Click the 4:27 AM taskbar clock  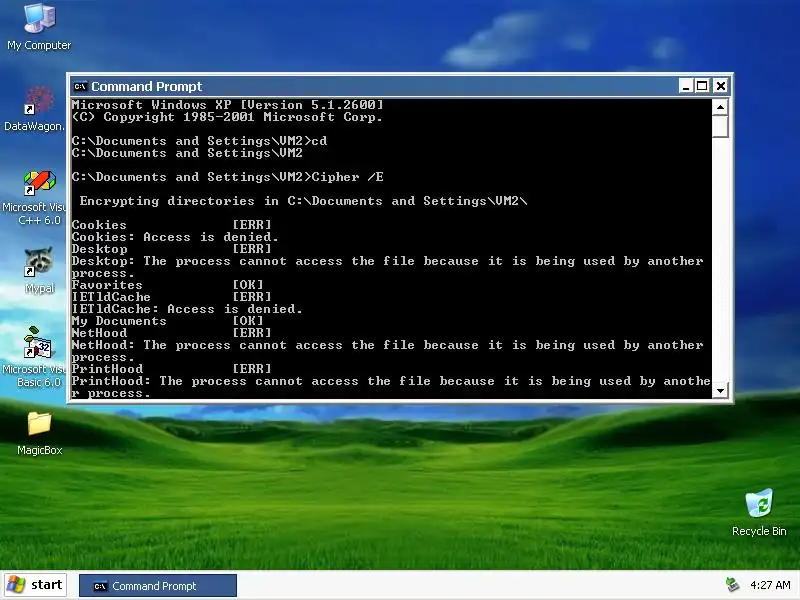pos(770,585)
